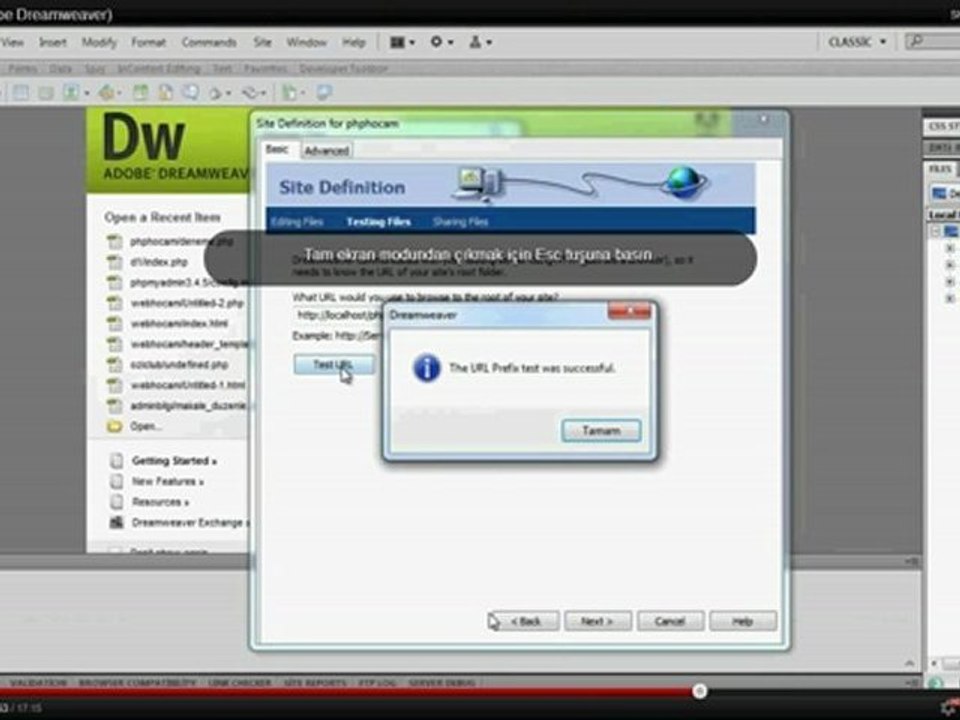960x720 pixels.
Task: Click the Editing Files step
Action: tap(297, 222)
